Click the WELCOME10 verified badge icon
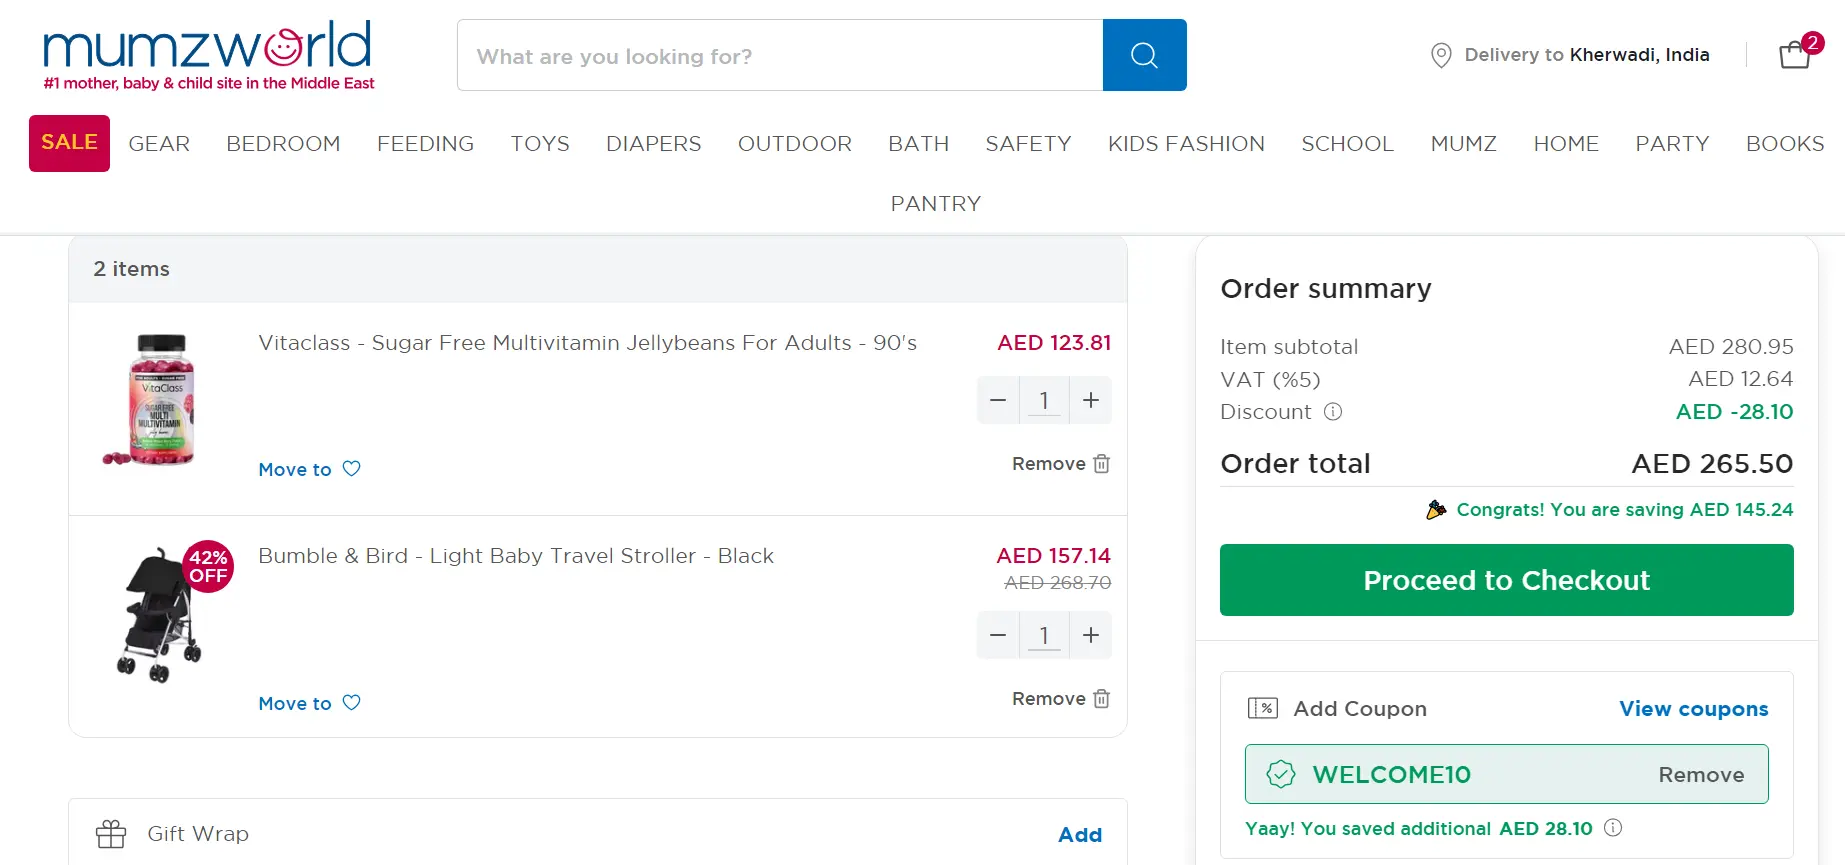This screenshot has width=1845, height=865. 1281,774
